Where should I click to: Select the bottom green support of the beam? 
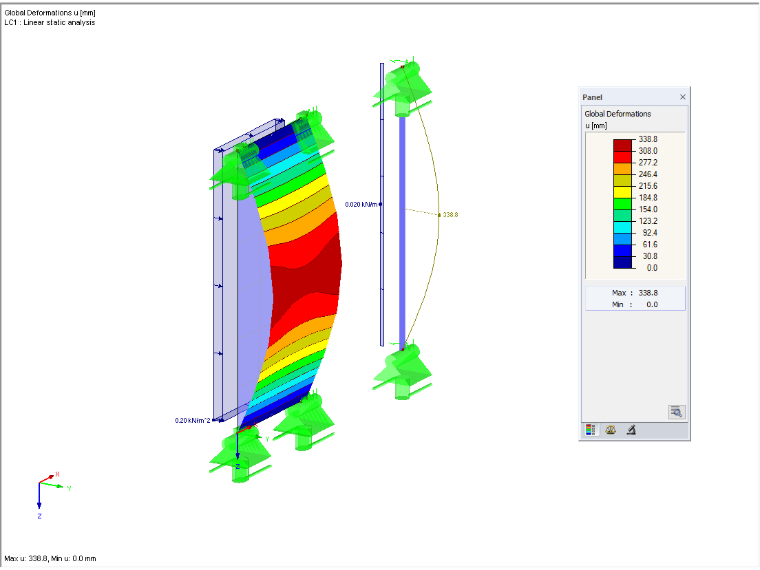click(402, 371)
